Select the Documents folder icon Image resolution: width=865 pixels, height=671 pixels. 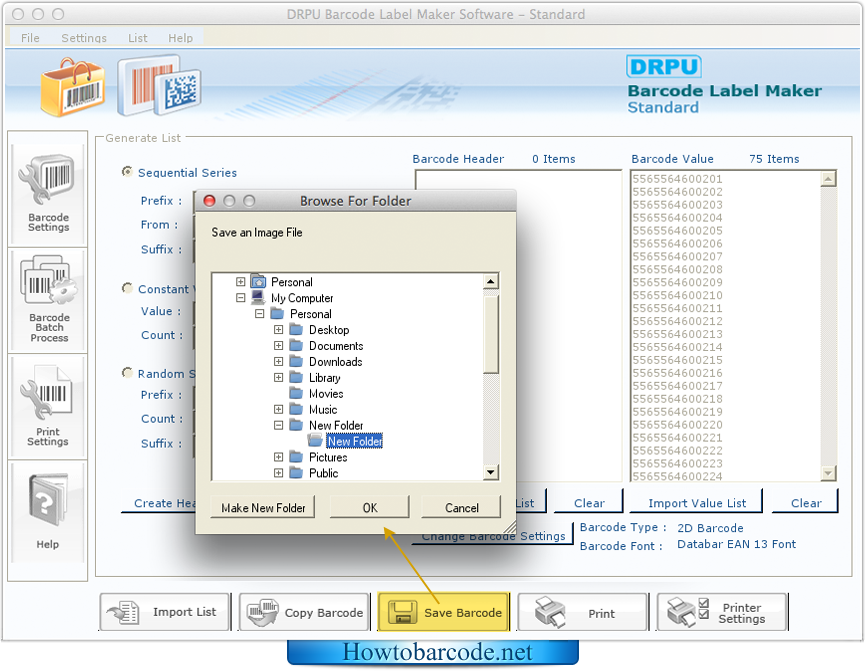tap(296, 345)
